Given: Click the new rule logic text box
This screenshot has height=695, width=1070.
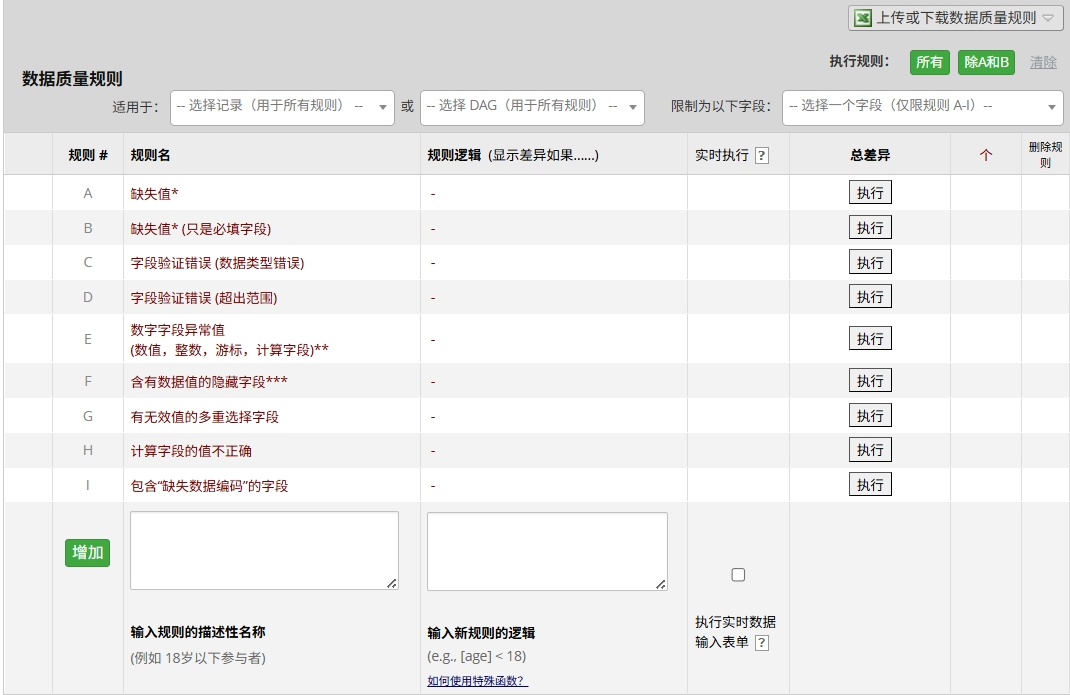Looking at the screenshot, I should click(x=547, y=551).
